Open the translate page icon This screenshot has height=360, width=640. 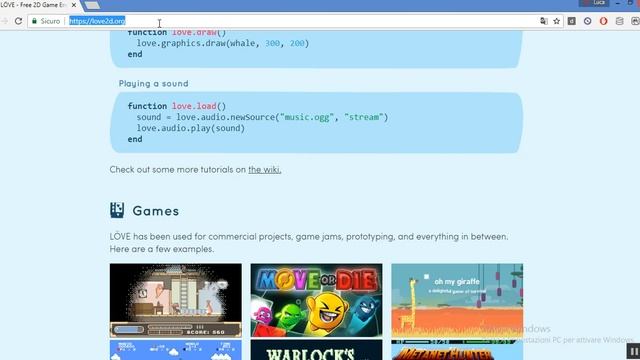point(544,21)
